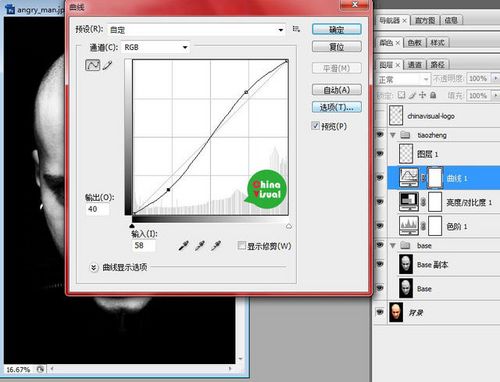Click the link icon on 亮度/对比度 1 layer
This screenshot has width=500, height=382.
tap(423, 202)
